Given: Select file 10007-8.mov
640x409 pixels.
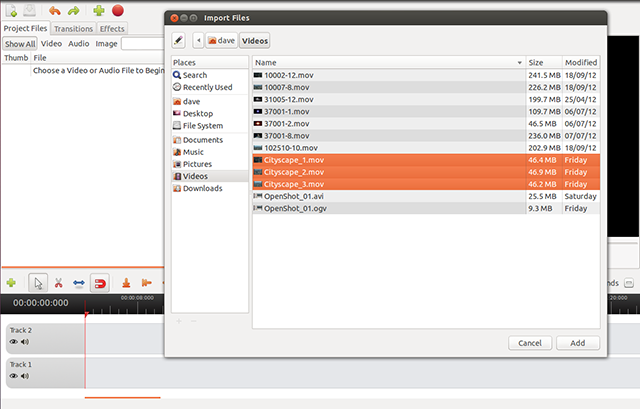Looking at the screenshot, I should pos(426,87).
